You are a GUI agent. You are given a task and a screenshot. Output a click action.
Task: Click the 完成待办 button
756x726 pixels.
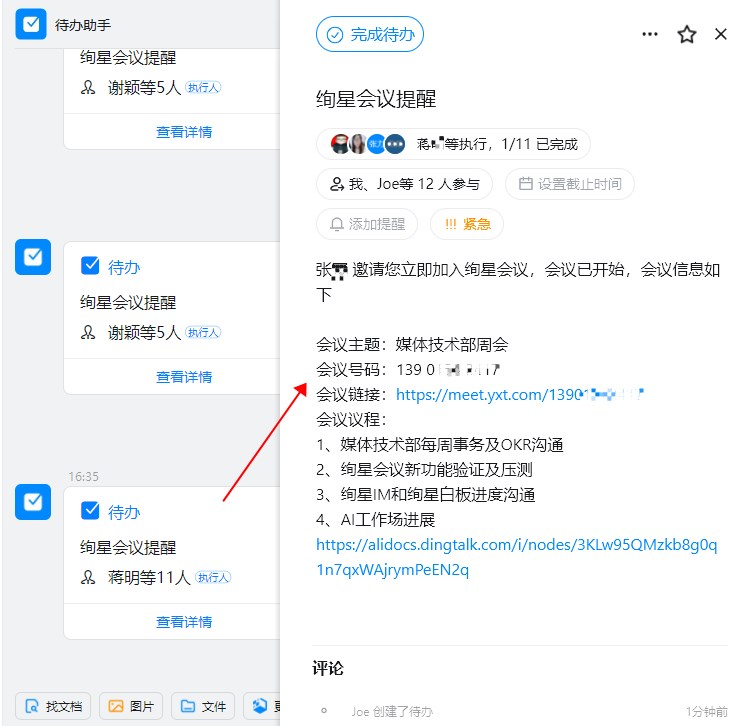370,34
